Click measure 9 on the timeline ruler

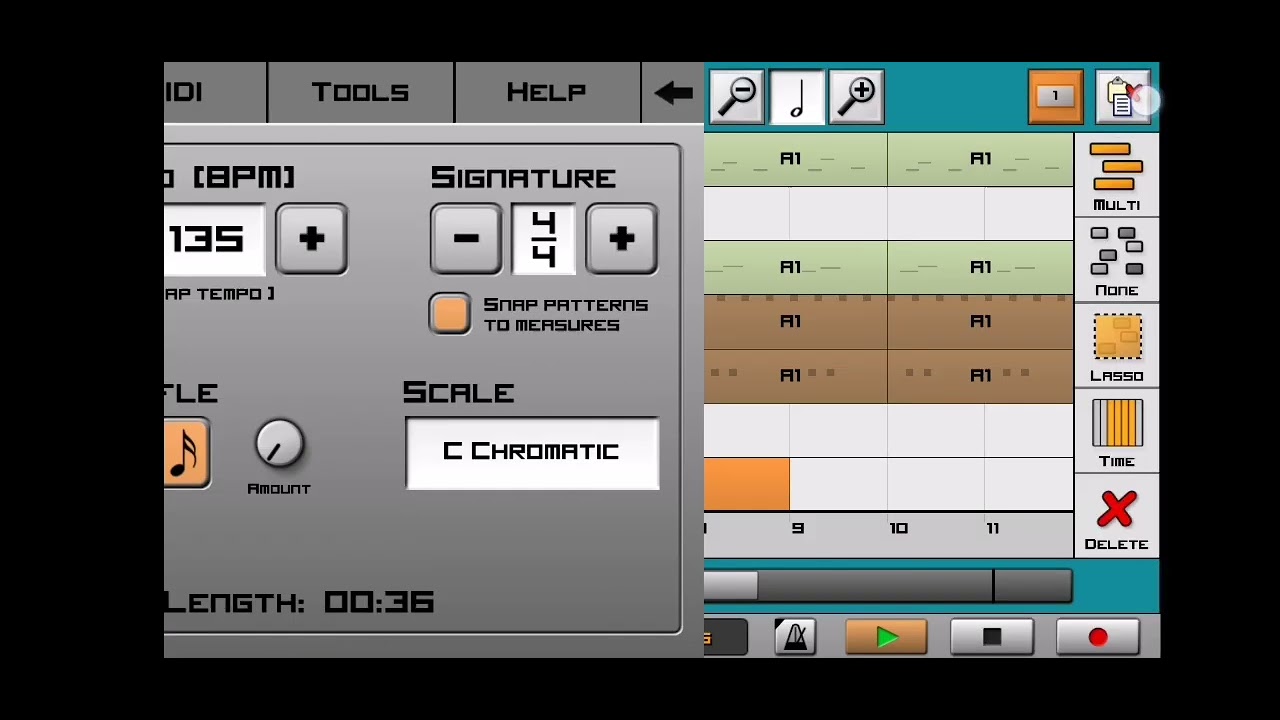(x=797, y=528)
